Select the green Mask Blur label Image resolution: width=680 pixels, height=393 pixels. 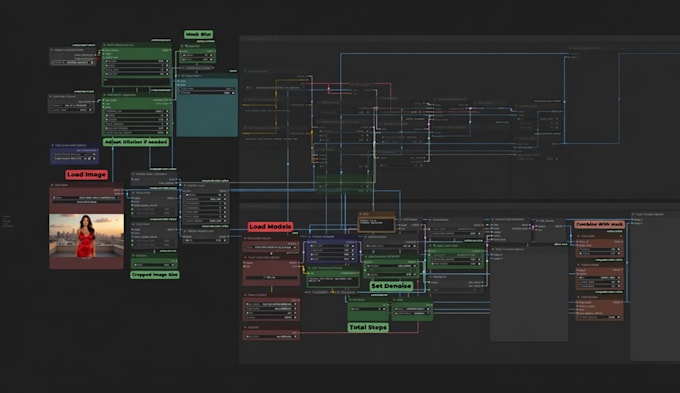tap(198, 34)
